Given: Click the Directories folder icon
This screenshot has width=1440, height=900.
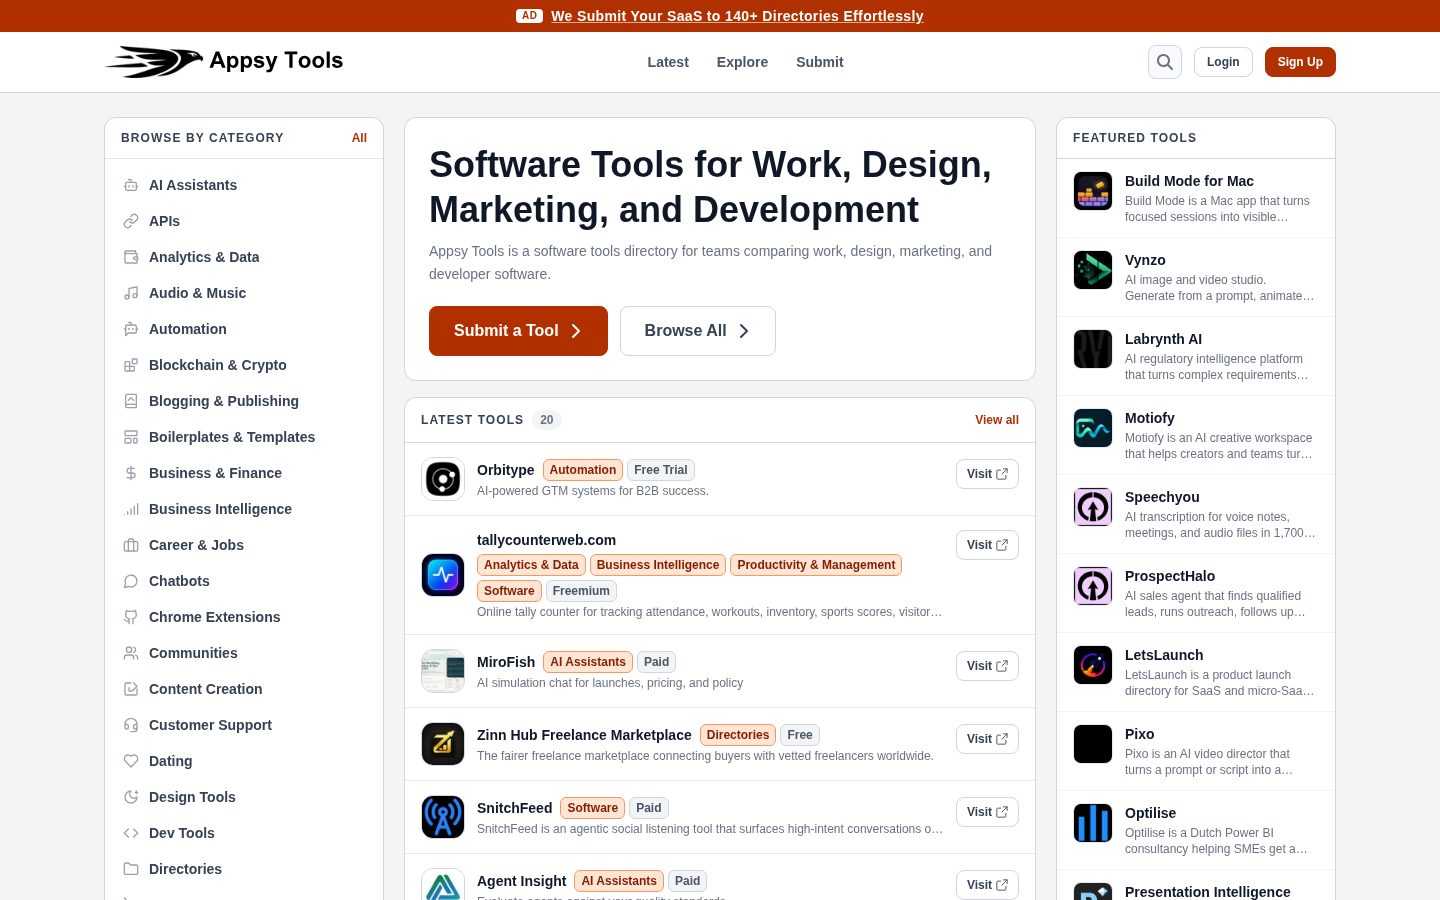Looking at the screenshot, I should click(131, 869).
